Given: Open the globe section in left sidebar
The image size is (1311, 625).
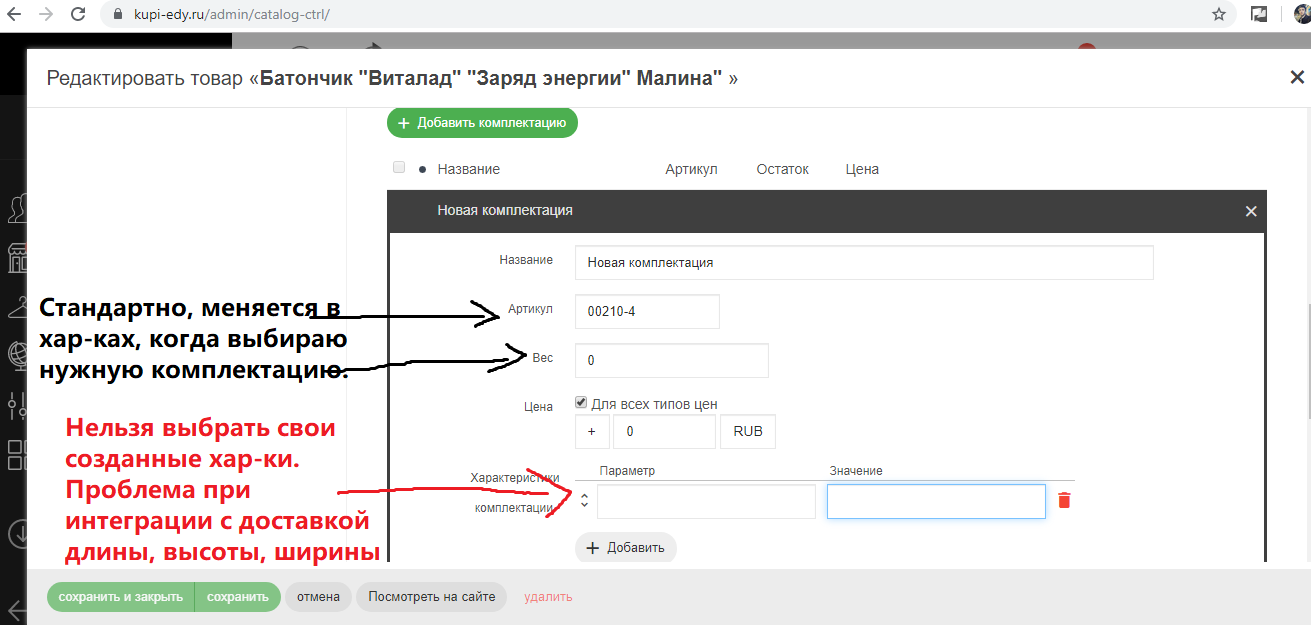Looking at the screenshot, I should coord(17,353).
